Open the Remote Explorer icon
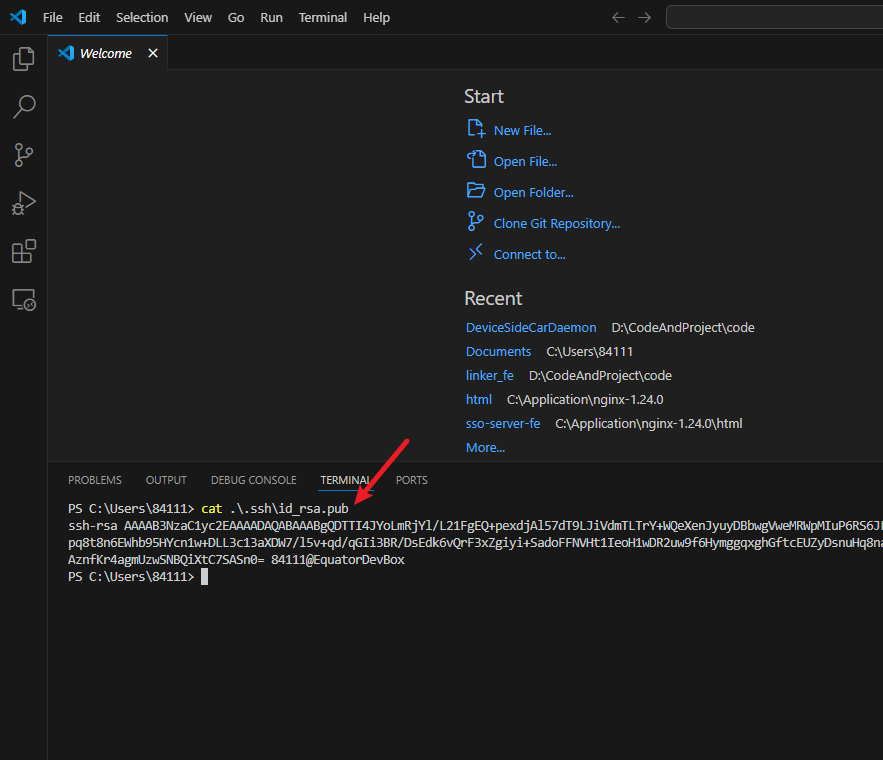The image size is (883, 760). pyautogui.click(x=23, y=299)
